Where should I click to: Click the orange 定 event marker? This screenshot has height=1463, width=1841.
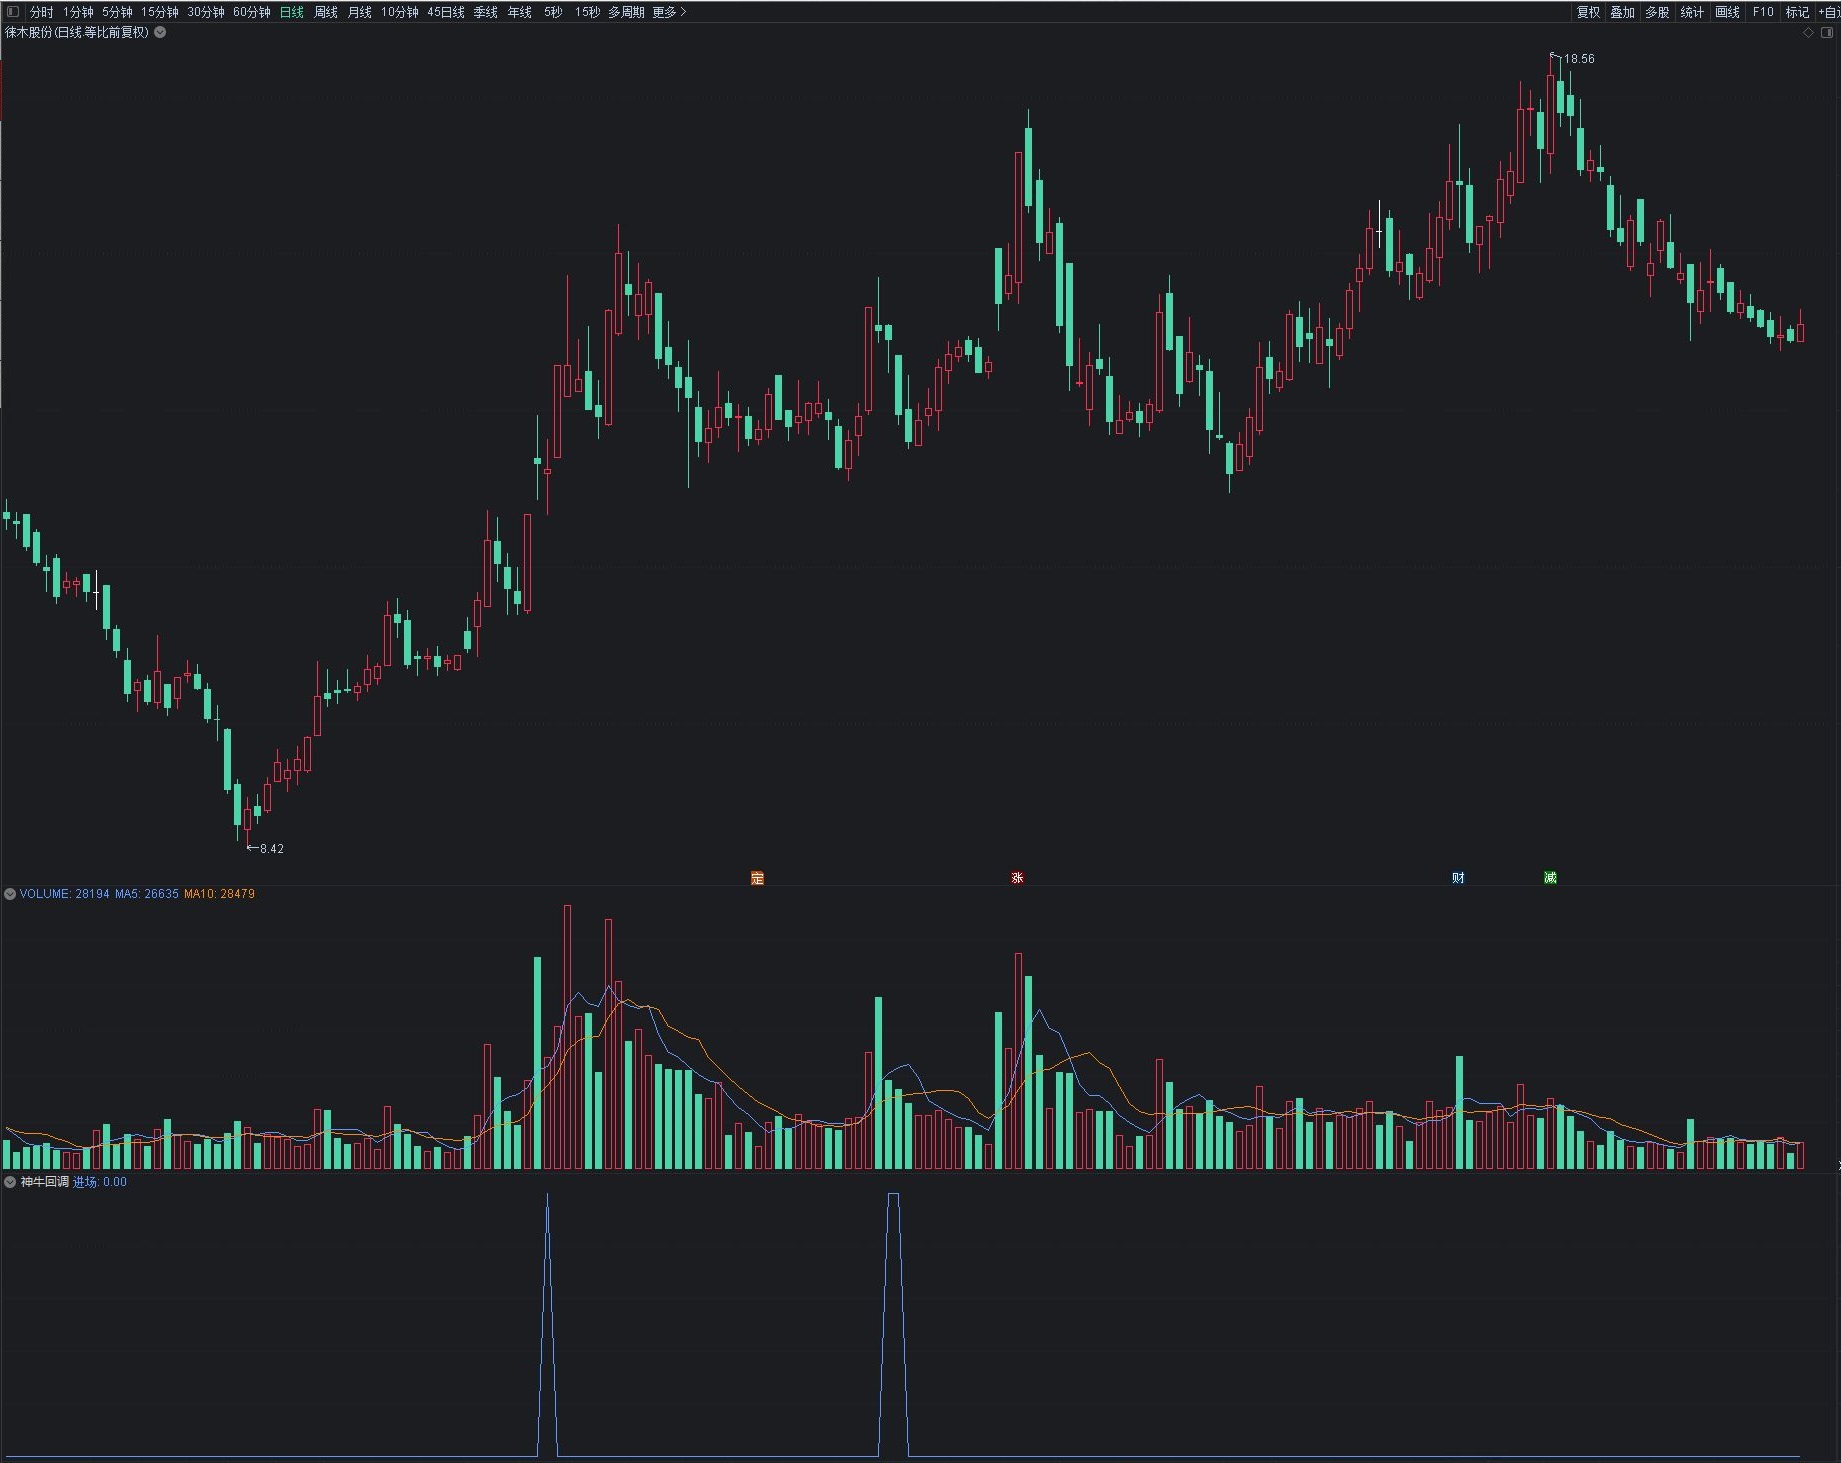(757, 878)
